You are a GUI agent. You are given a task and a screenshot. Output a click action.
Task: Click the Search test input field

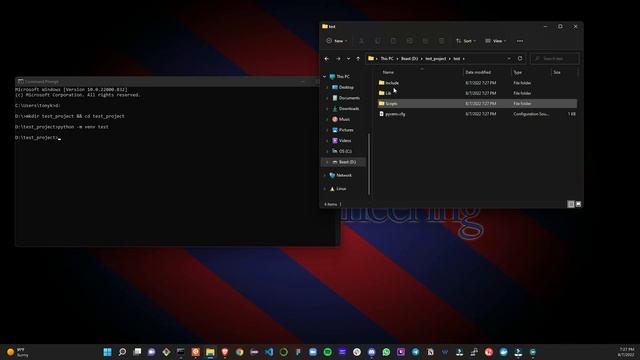(554, 59)
